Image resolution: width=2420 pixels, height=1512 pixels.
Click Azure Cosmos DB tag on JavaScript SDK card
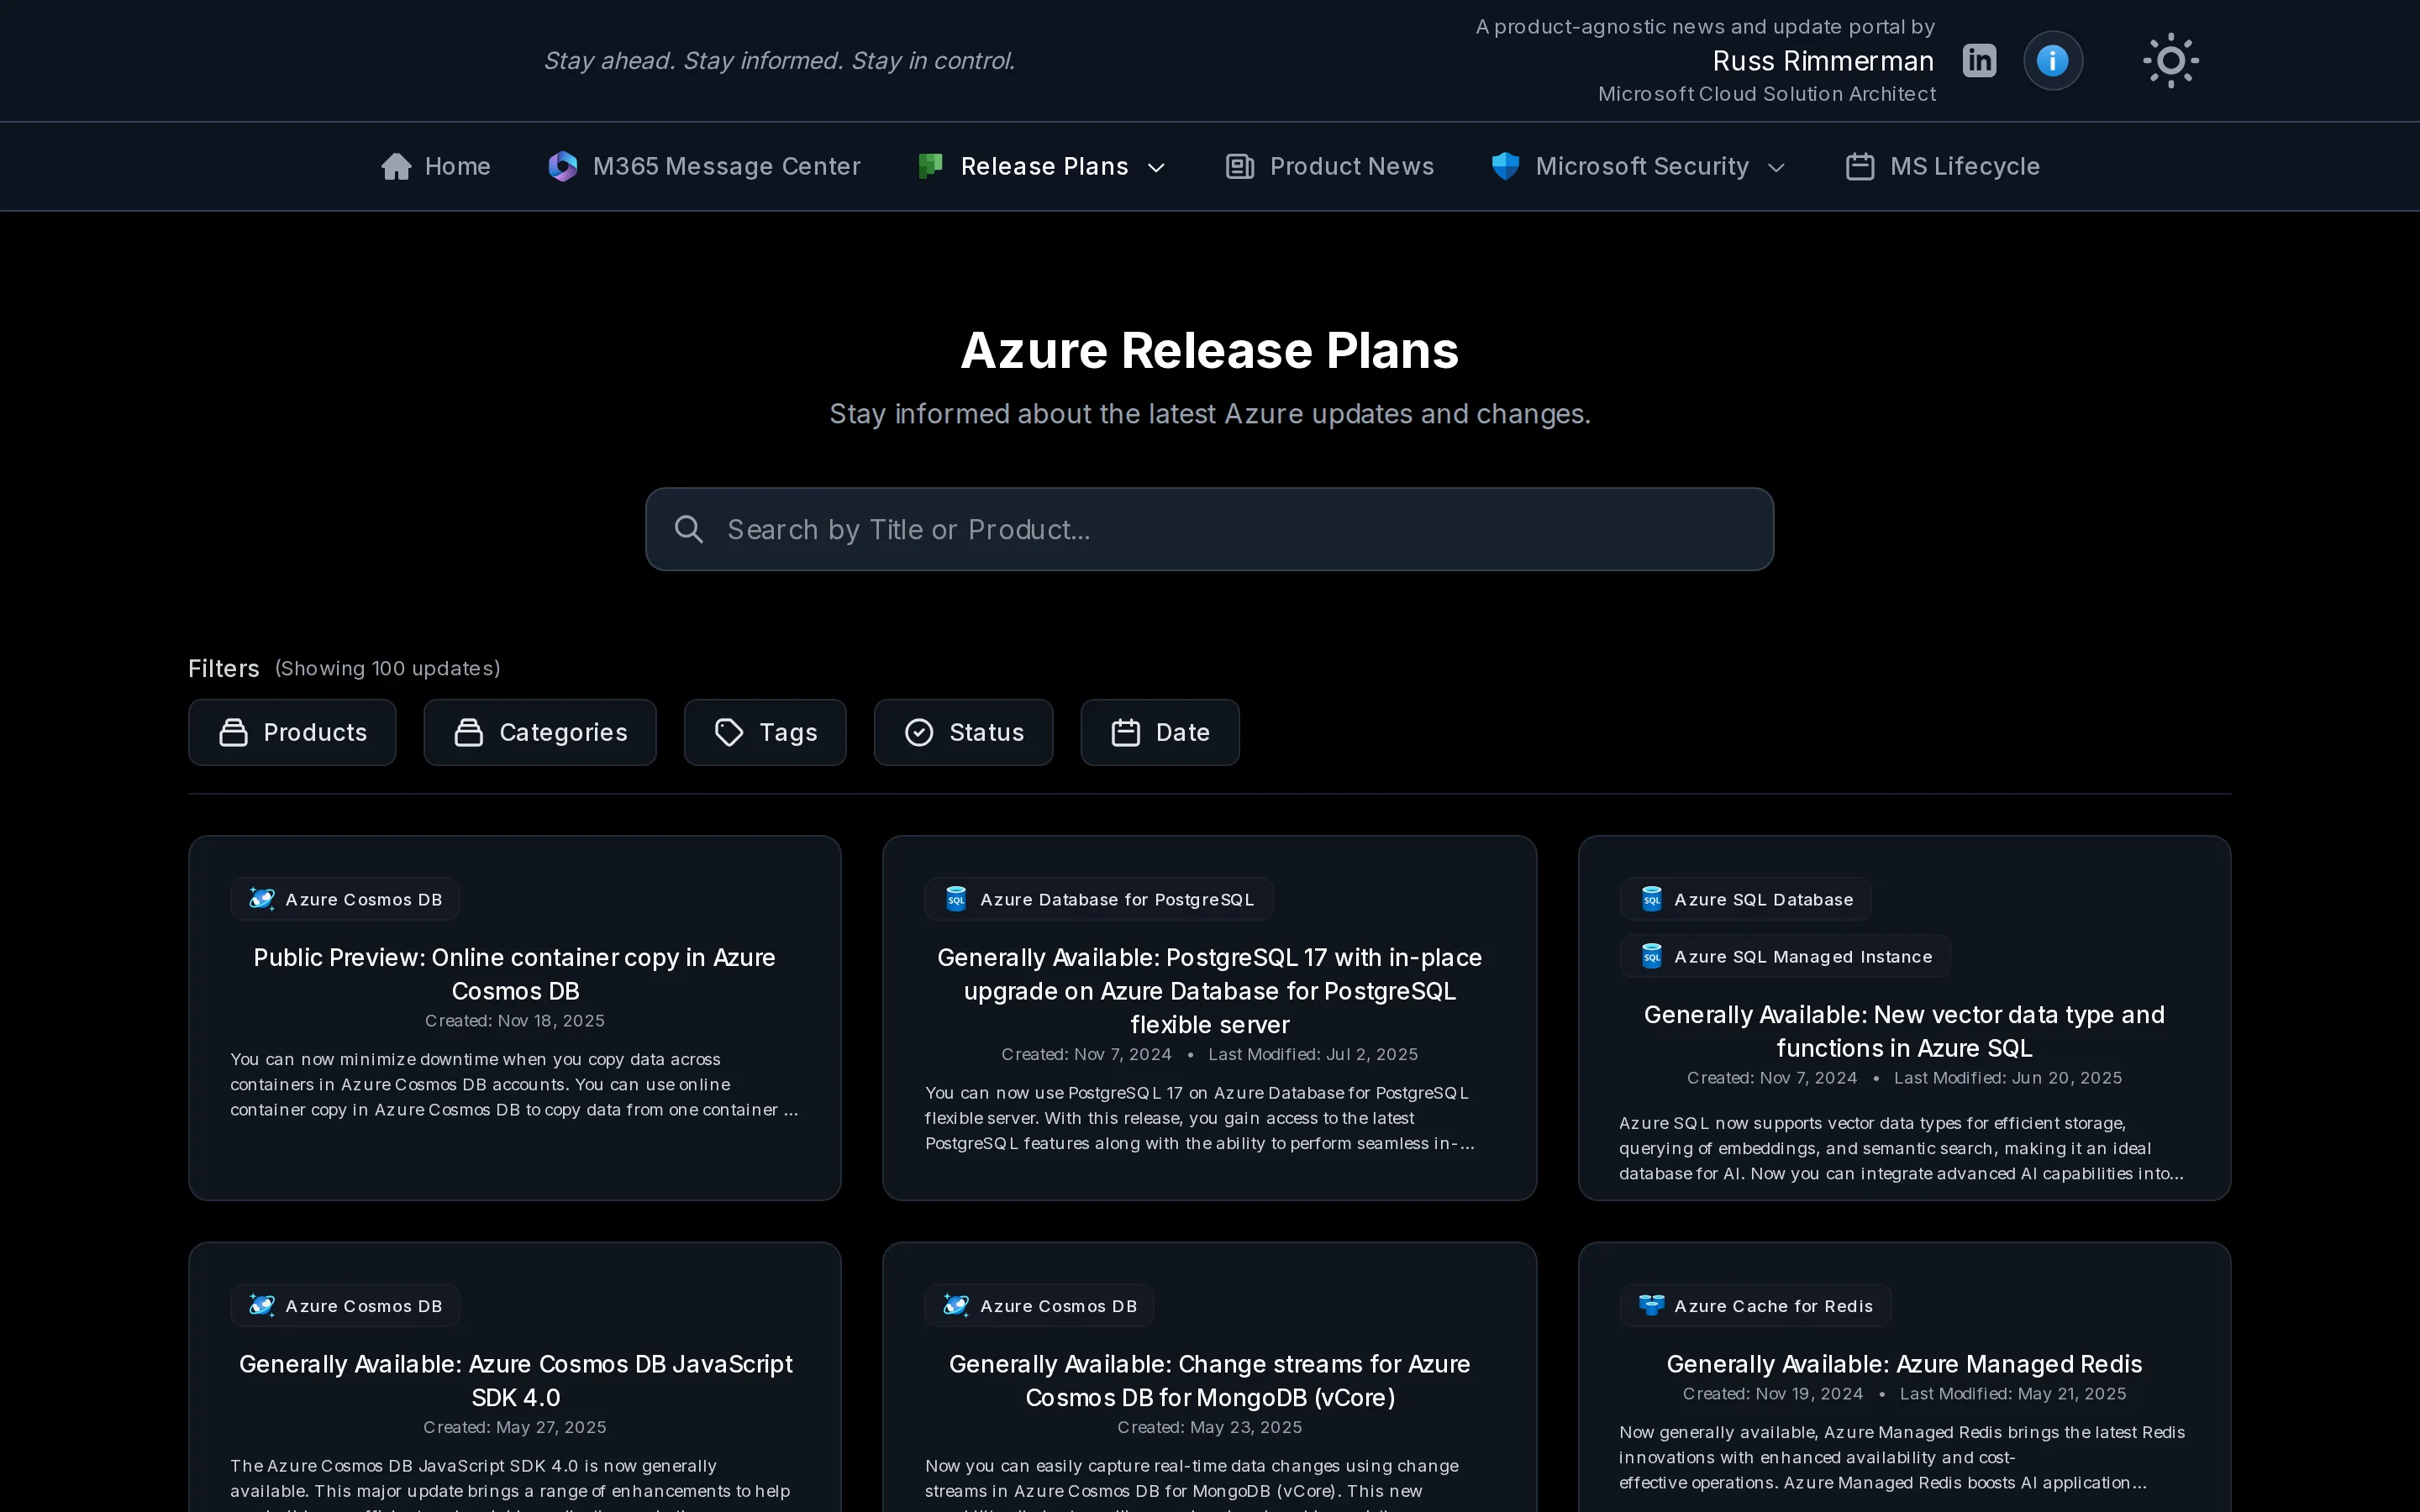345,1305
